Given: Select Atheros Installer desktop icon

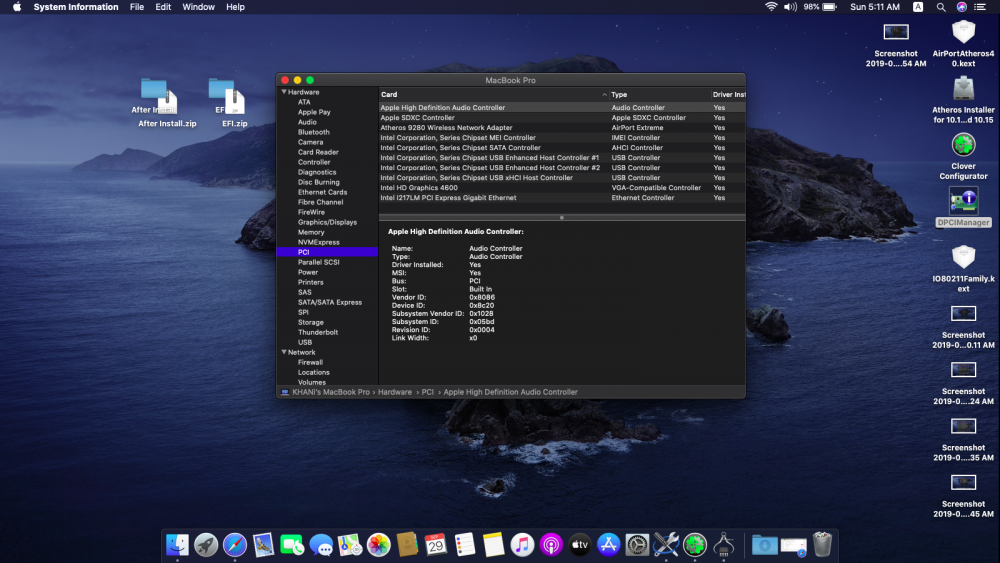Looking at the screenshot, I should pyautogui.click(x=963, y=99).
